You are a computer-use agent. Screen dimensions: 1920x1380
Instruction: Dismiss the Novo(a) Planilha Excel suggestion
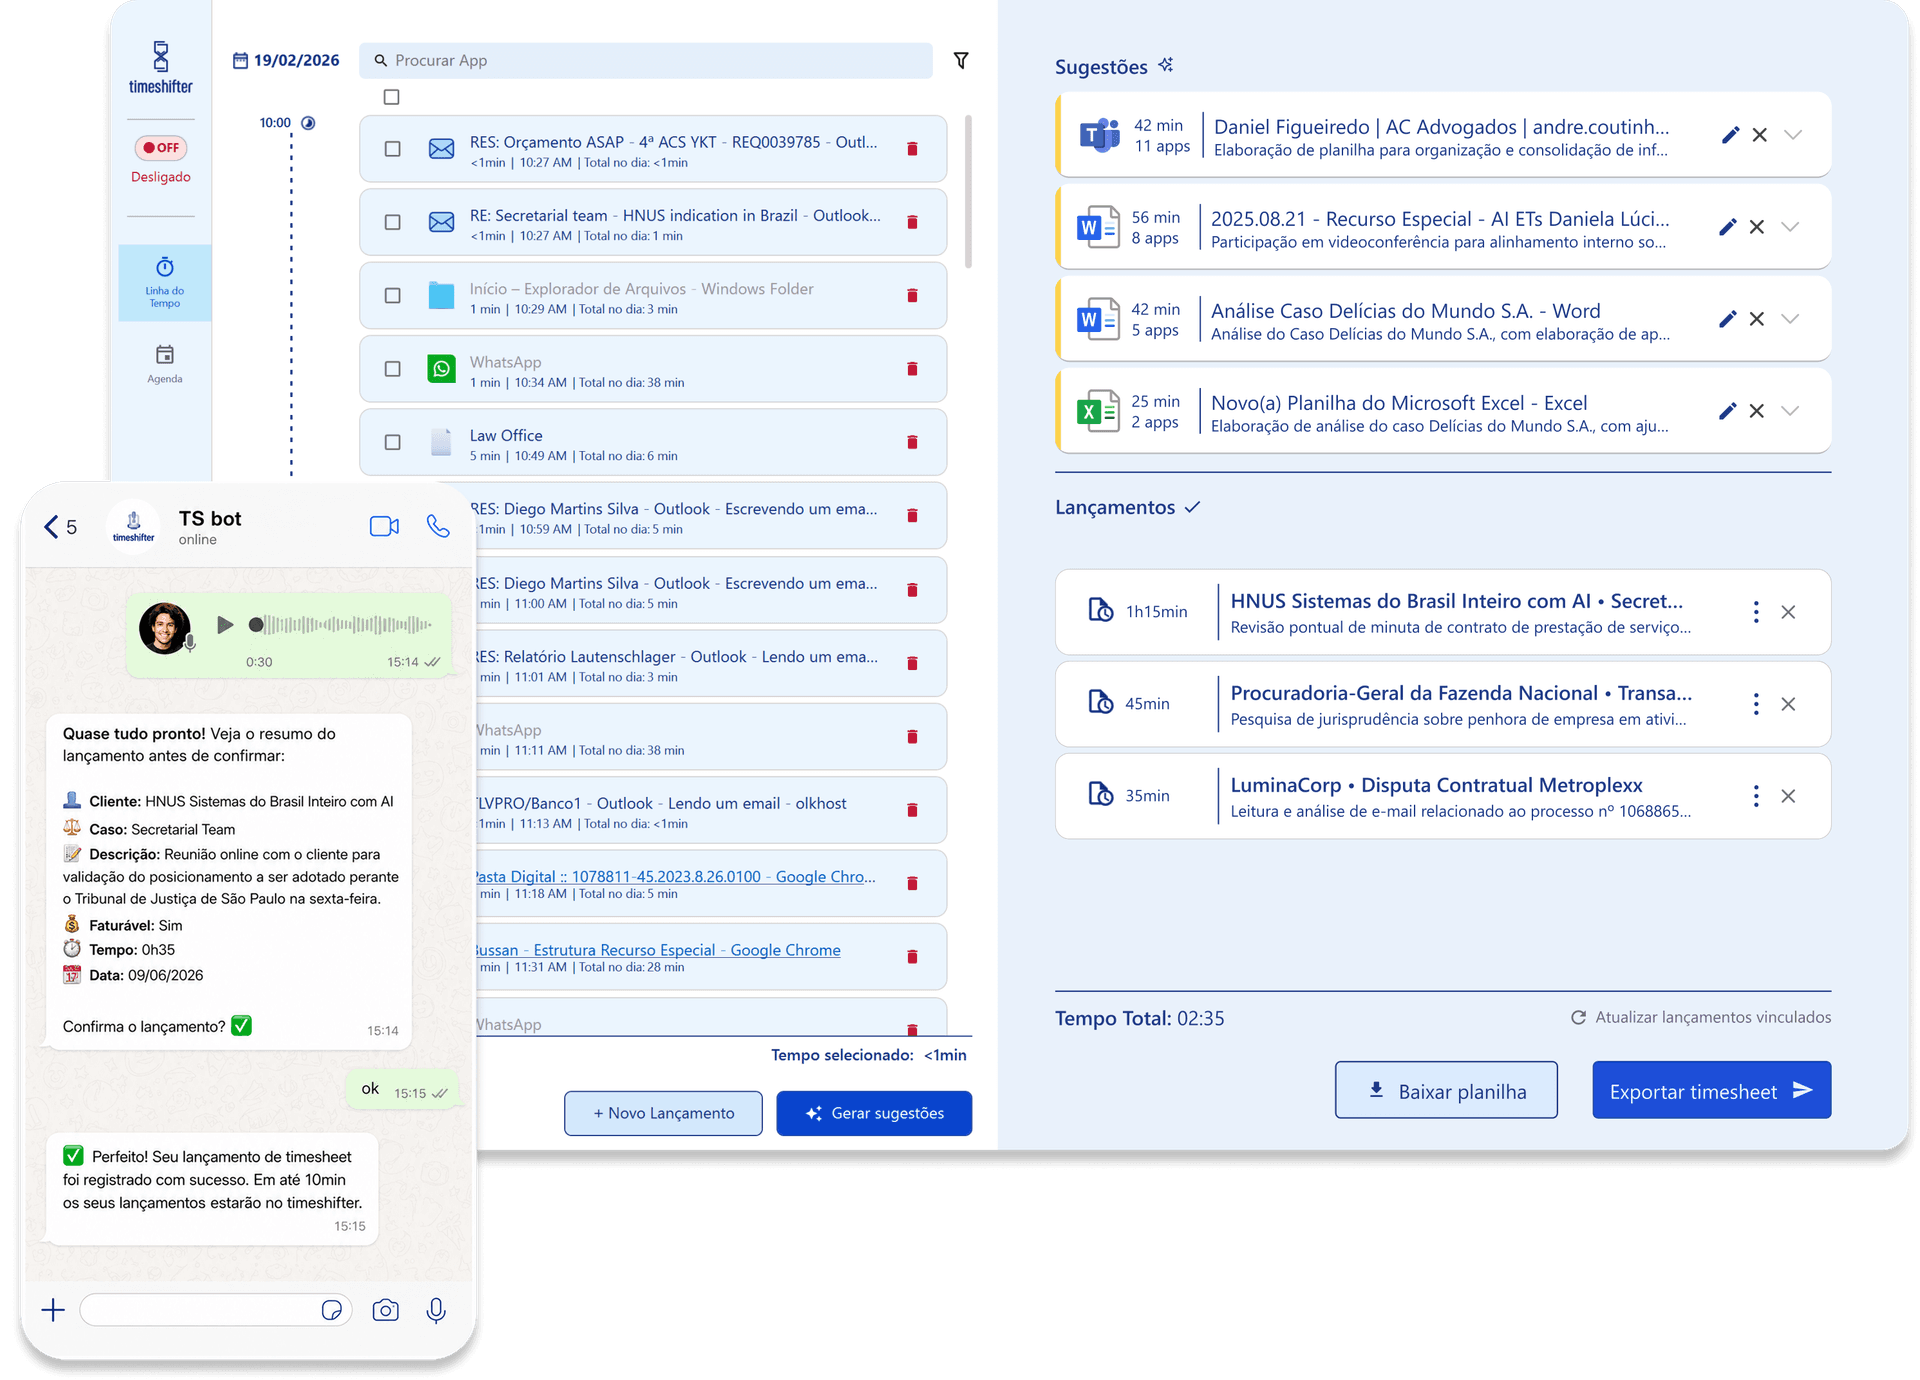[1757, 411]
